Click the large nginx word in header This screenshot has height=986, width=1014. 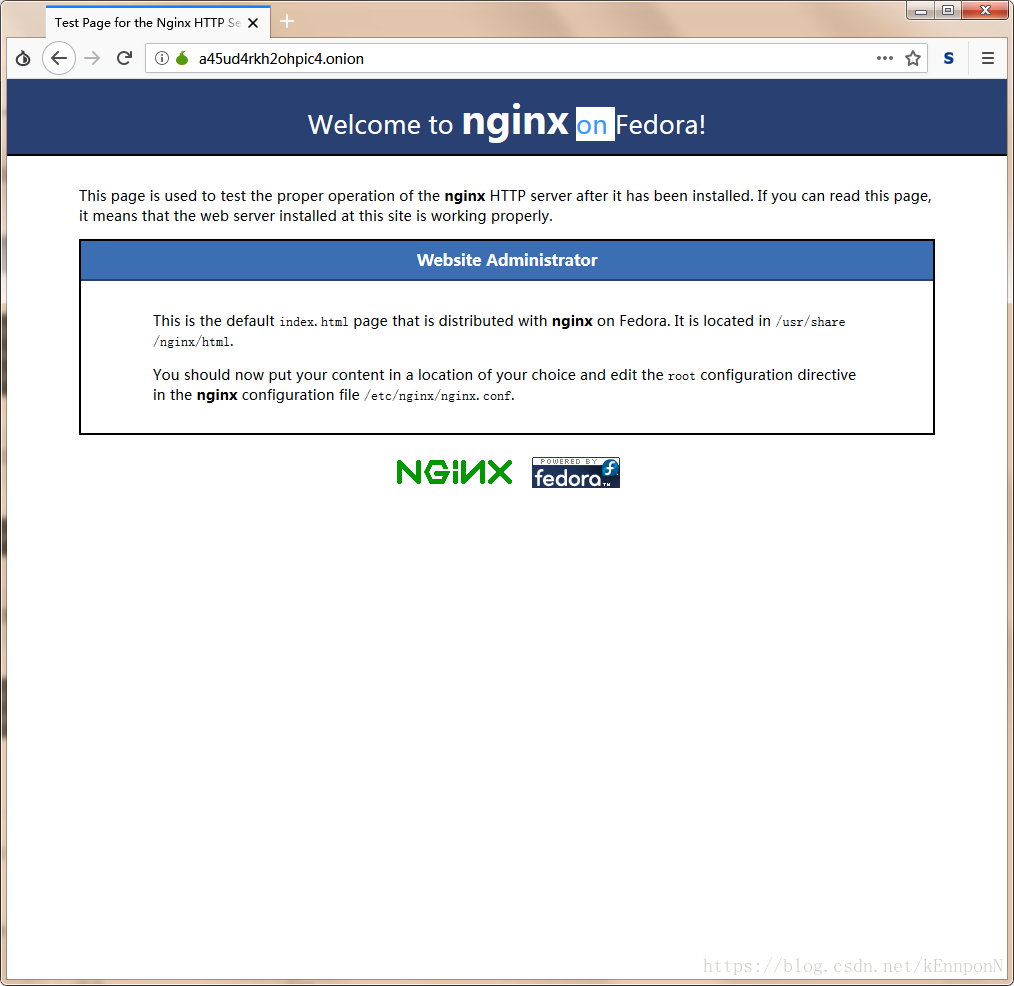[x=515, y=122]
